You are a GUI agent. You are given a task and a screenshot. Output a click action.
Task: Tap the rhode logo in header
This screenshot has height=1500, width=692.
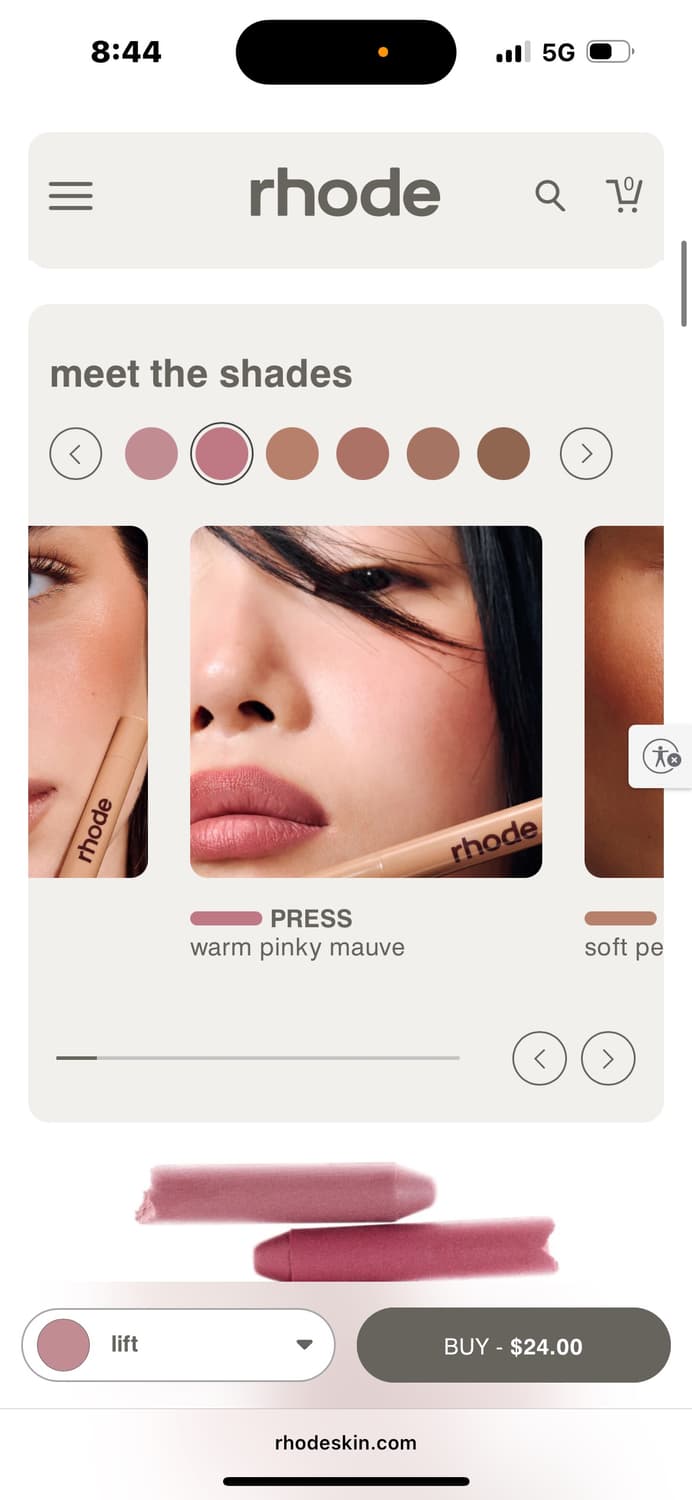pos(345,193)
